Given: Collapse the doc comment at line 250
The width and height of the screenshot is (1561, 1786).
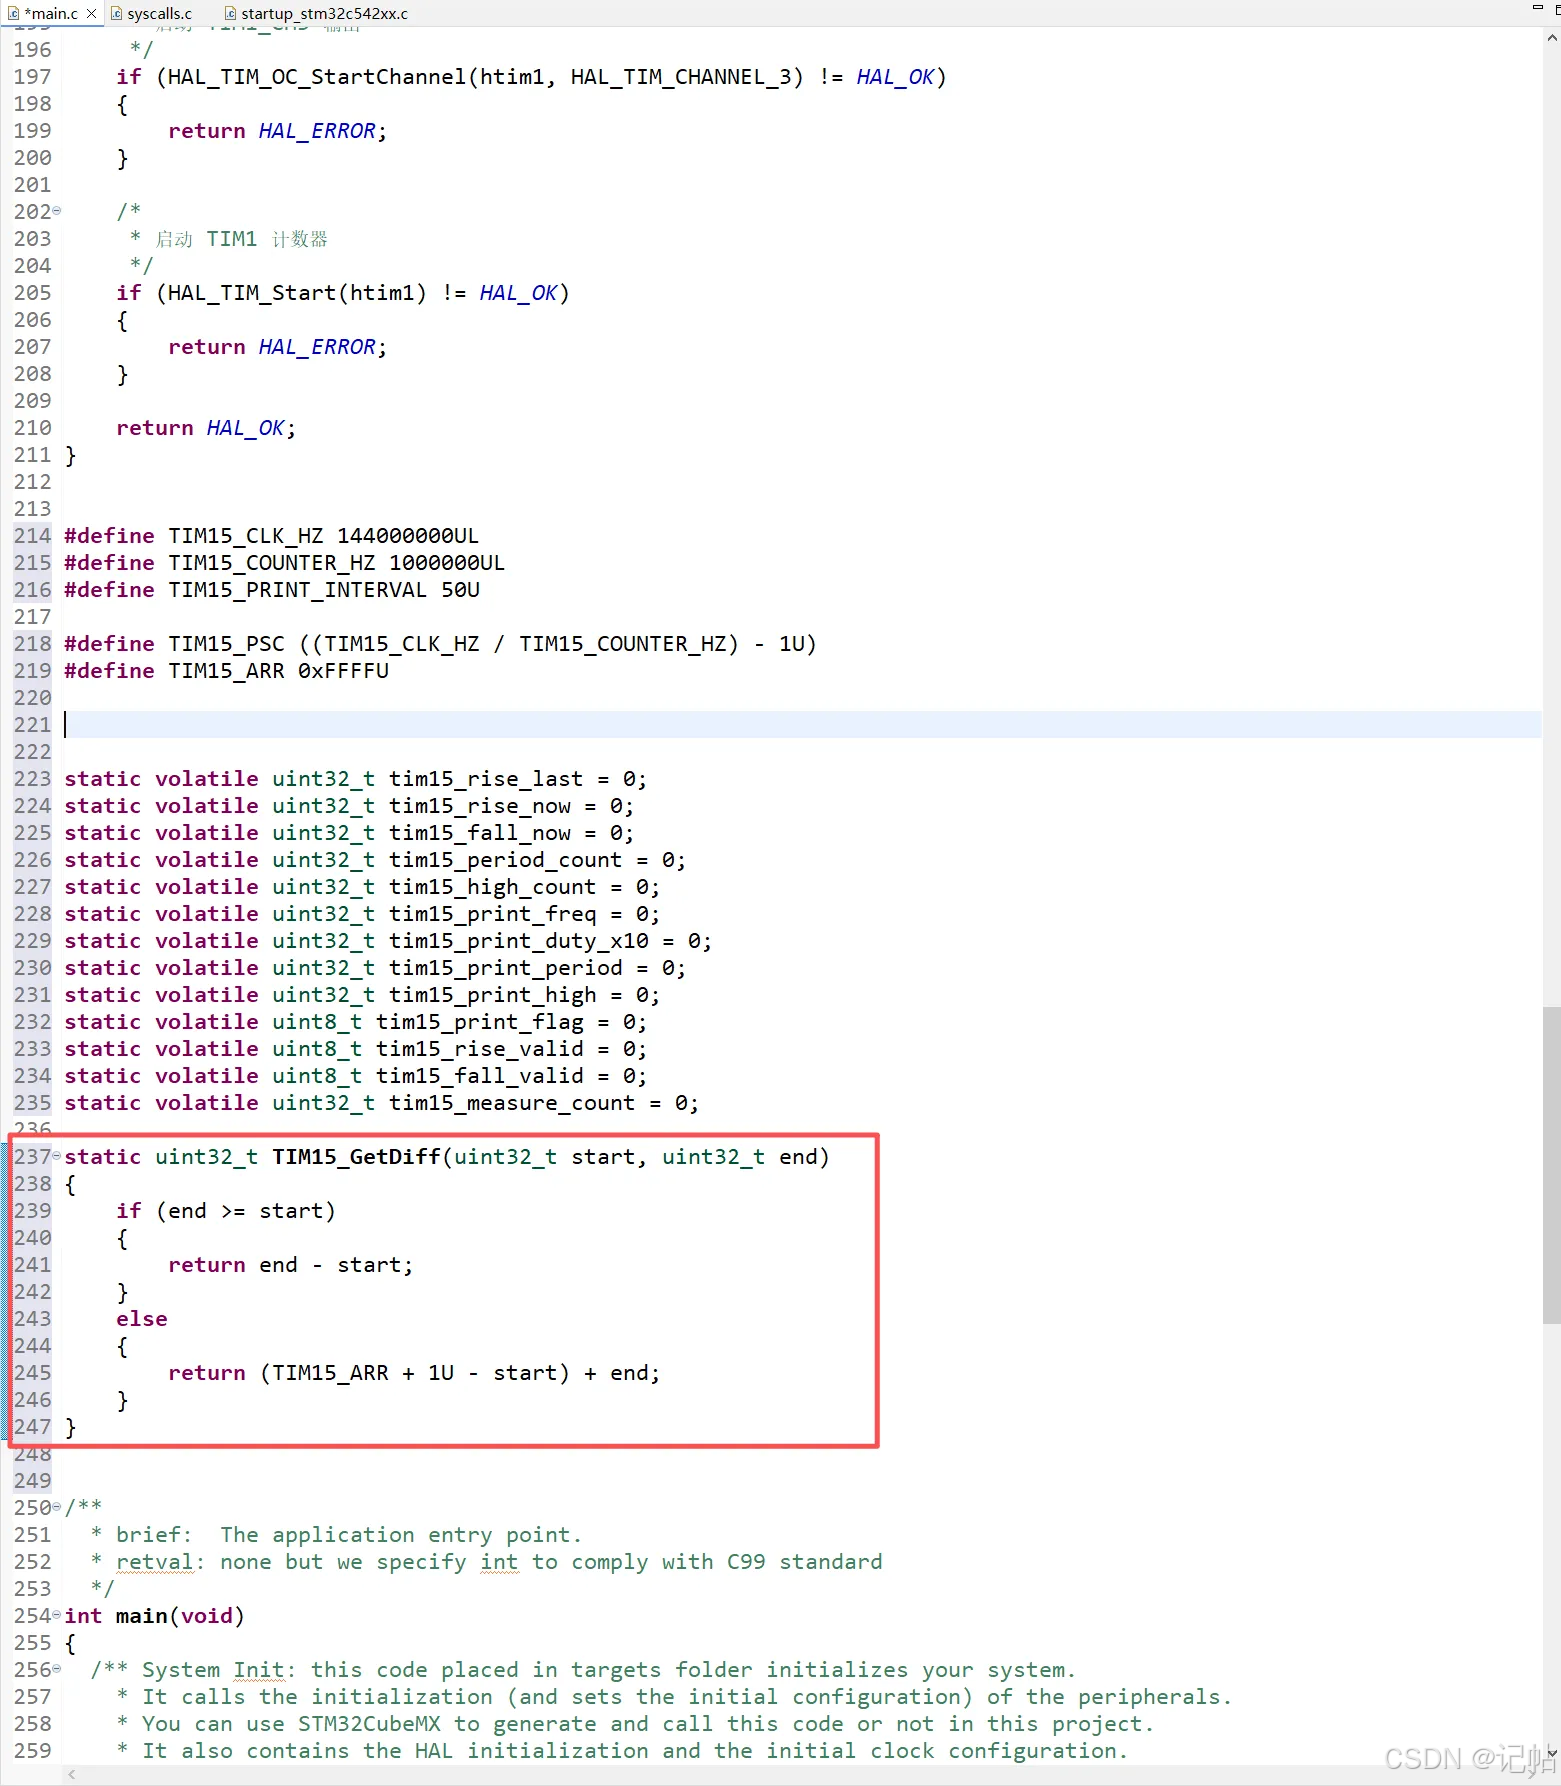Looking at the screenshot, I should coord(57,1507).
